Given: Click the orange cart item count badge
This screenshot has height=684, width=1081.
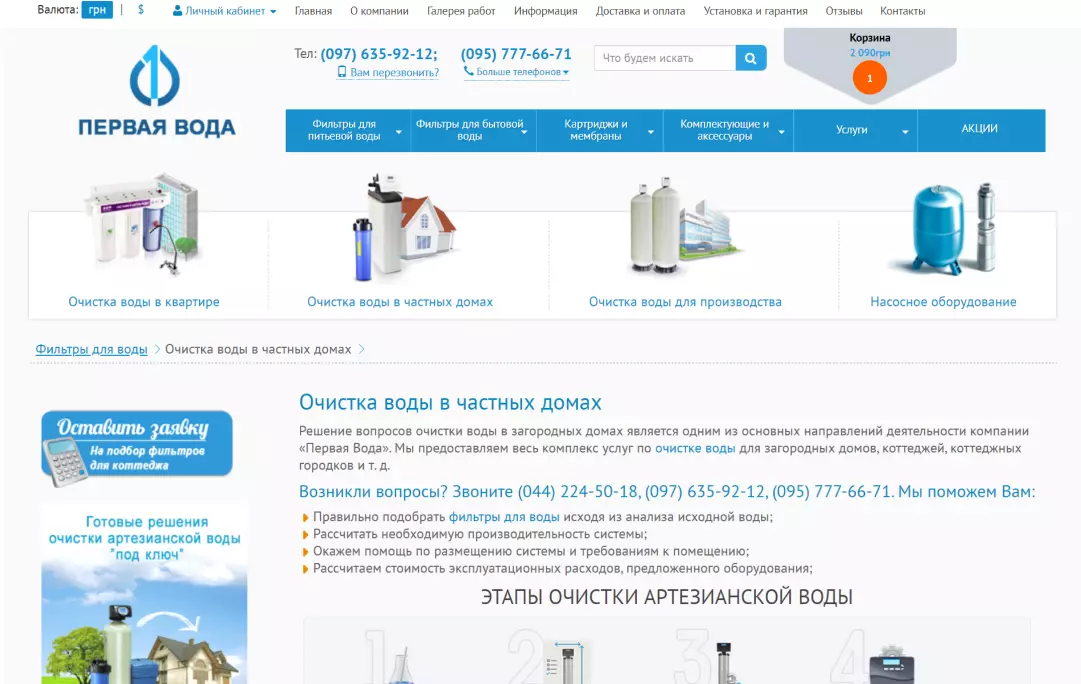Looking at the screenshot, I should (x=869, y=77).
